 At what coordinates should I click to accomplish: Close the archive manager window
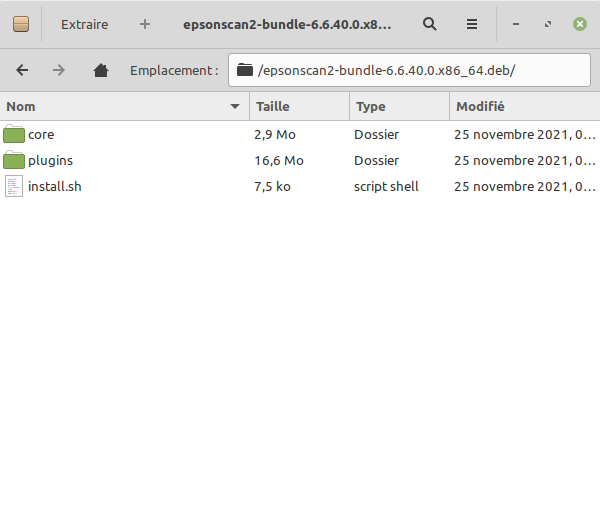tap(580, 24)
